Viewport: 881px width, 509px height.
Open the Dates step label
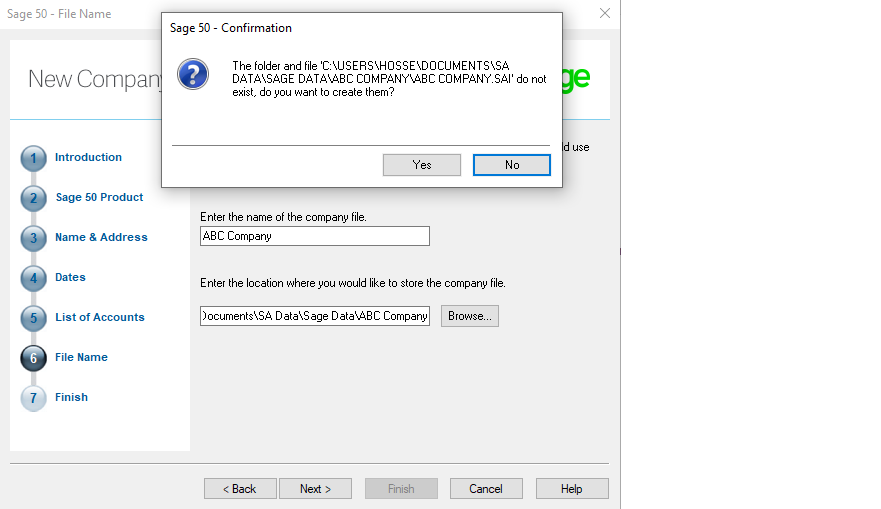point(70,277)
